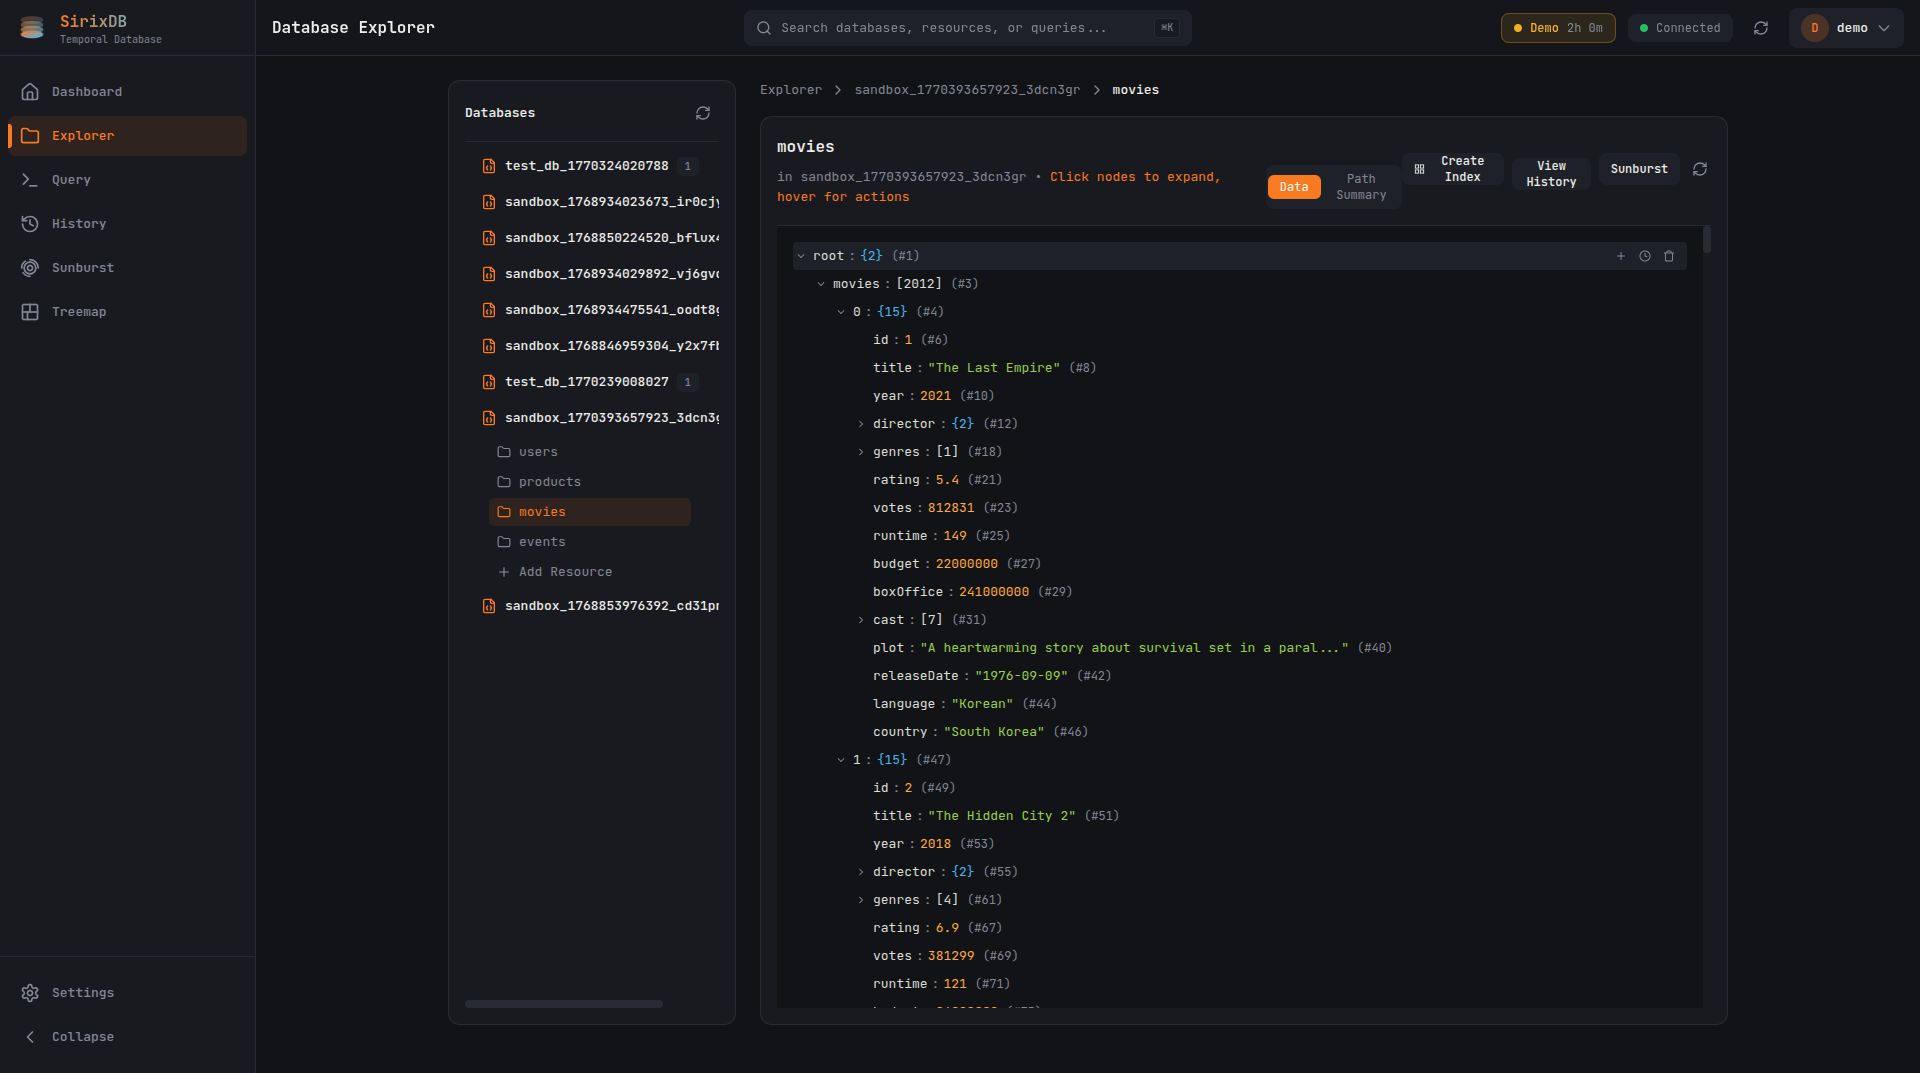Screen dimensions: 1920x1073
Task: Delete the root node via trash icon
Action: pos(1668,256)
